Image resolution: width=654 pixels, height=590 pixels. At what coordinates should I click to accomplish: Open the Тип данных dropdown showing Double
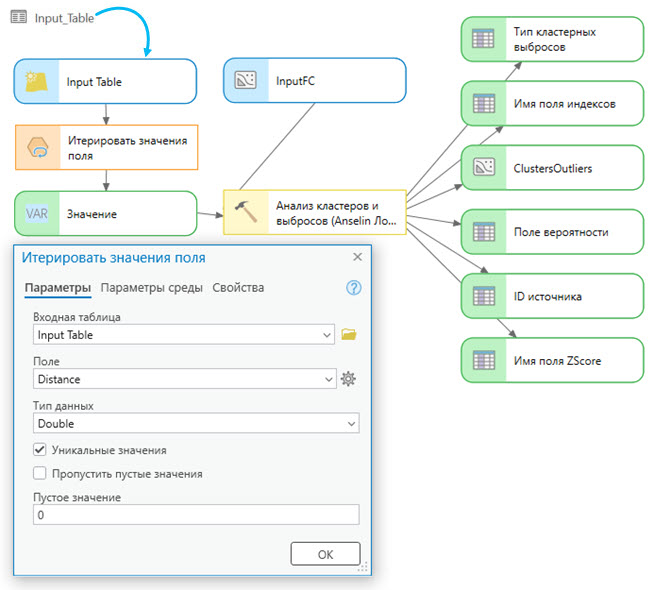click(x=350, y=424)
